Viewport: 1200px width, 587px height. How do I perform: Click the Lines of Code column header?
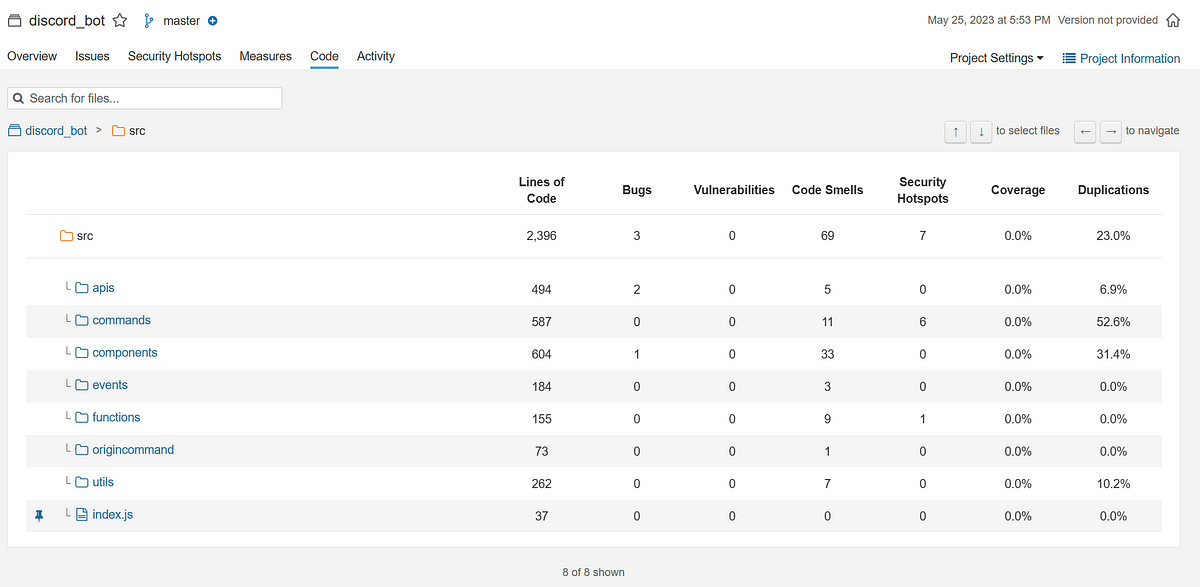[541, 190]
